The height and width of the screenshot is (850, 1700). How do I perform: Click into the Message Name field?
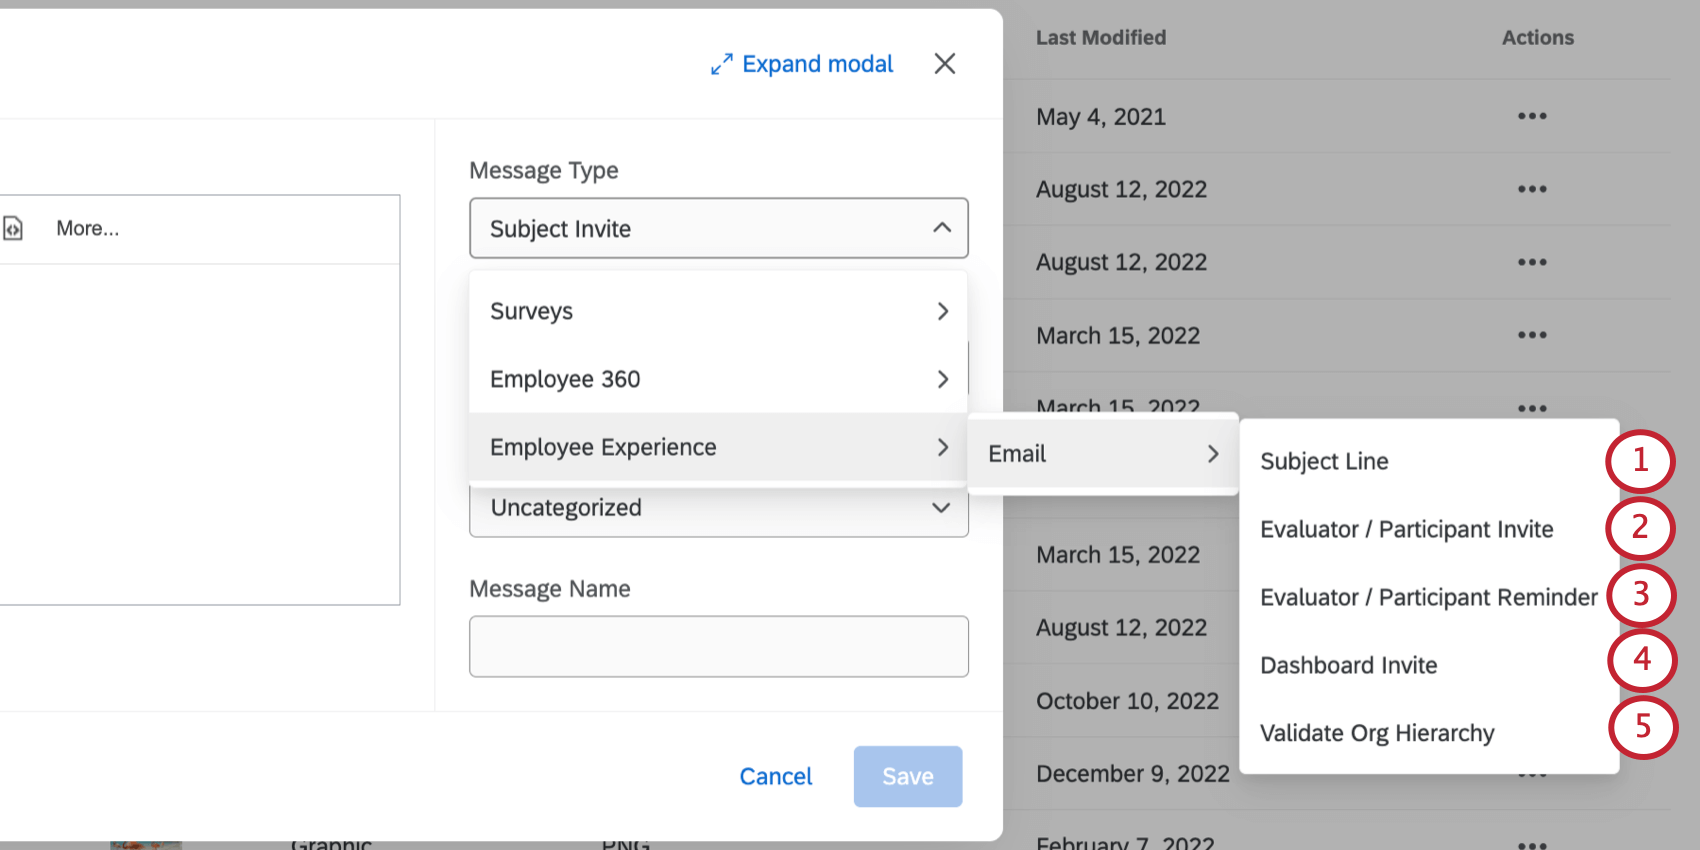pos(718,646)
